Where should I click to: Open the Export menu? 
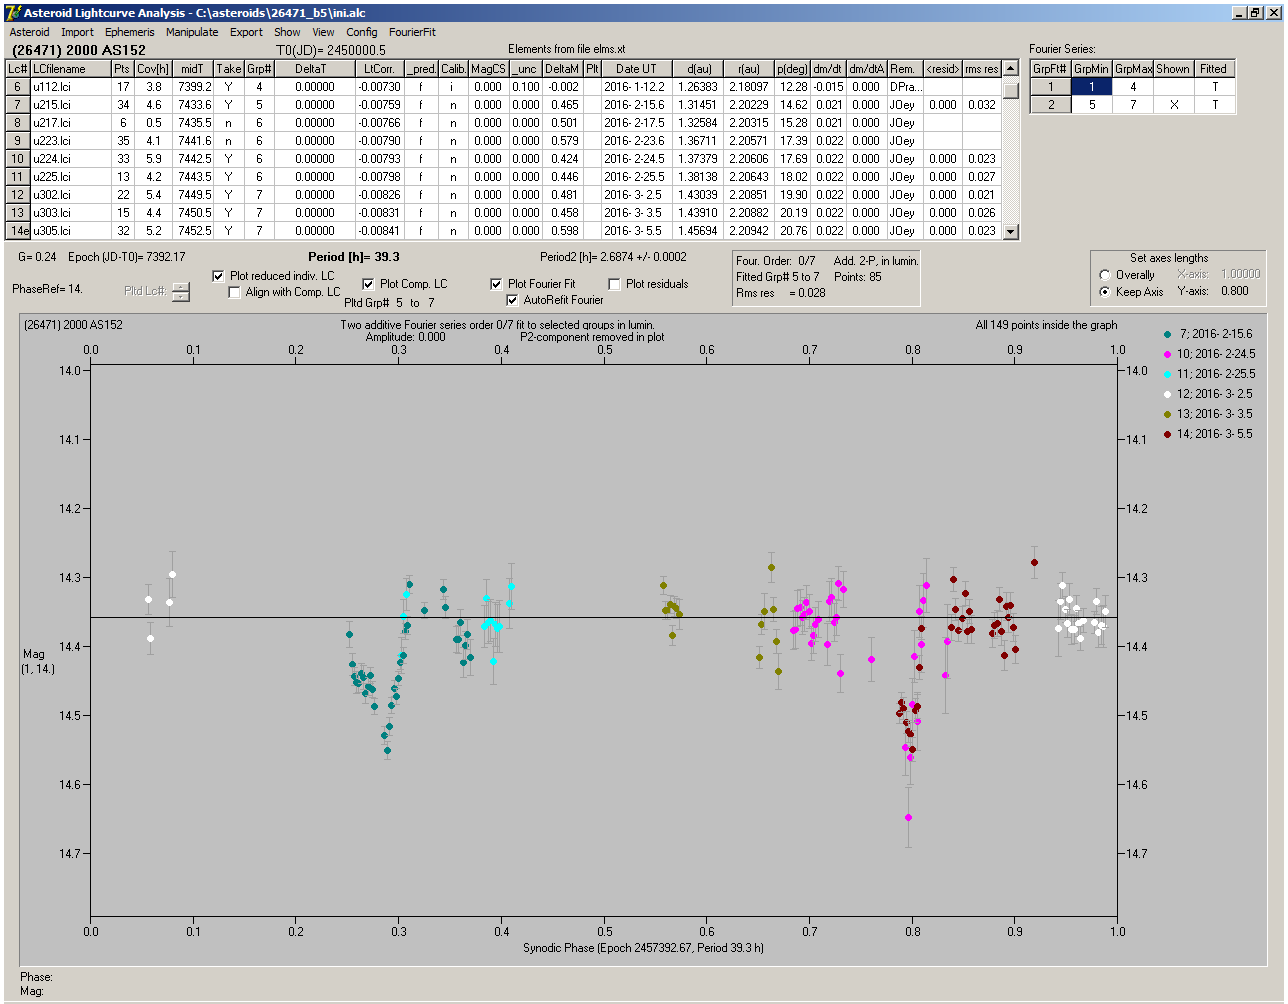tap(246, 32)
